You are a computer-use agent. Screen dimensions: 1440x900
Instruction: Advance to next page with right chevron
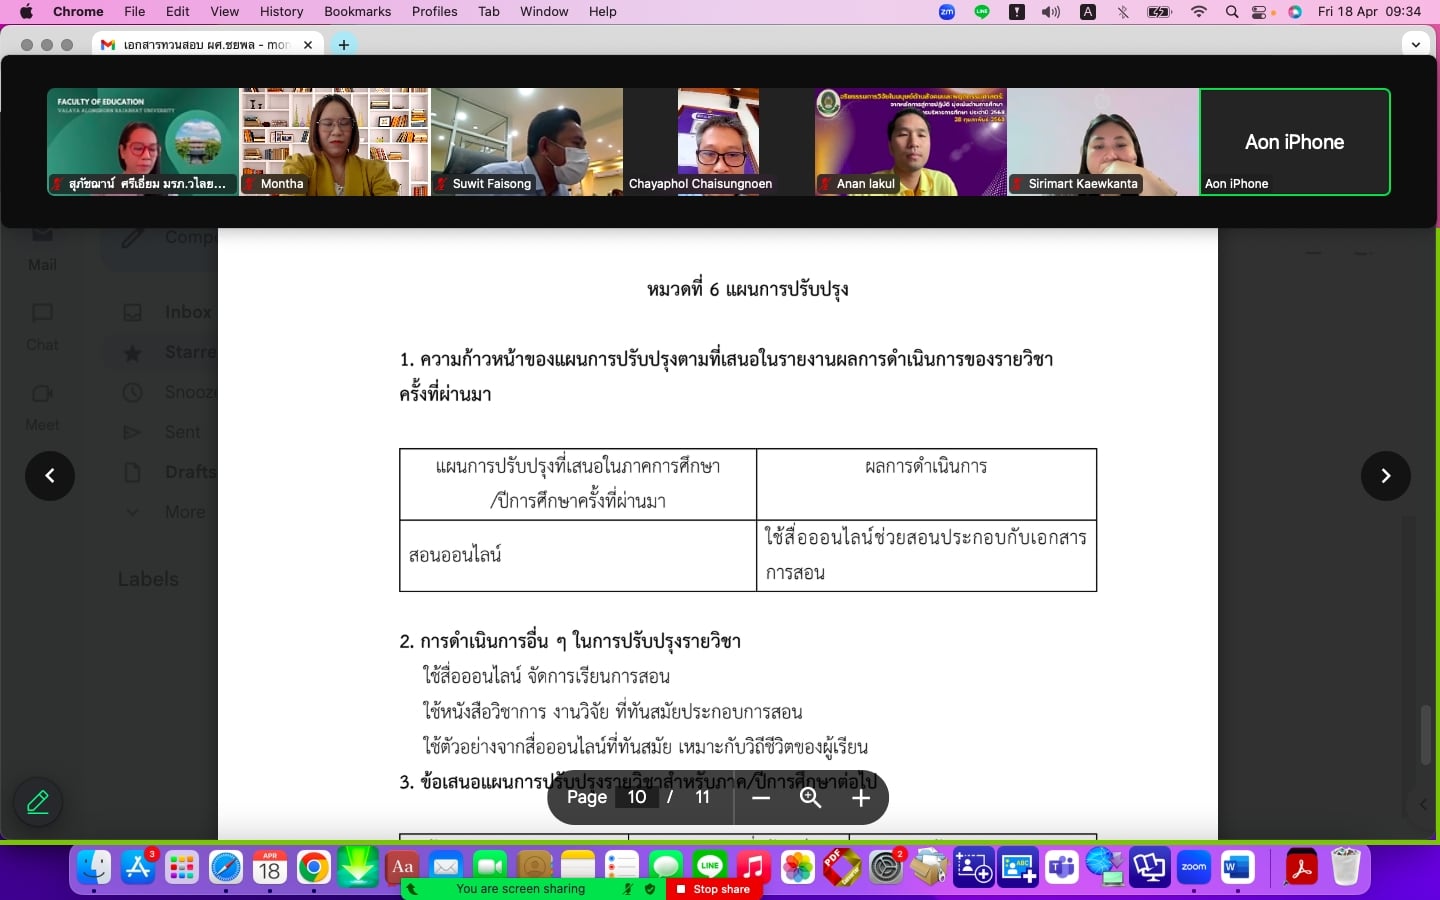pyautogui.click(x=1386, y=476)
